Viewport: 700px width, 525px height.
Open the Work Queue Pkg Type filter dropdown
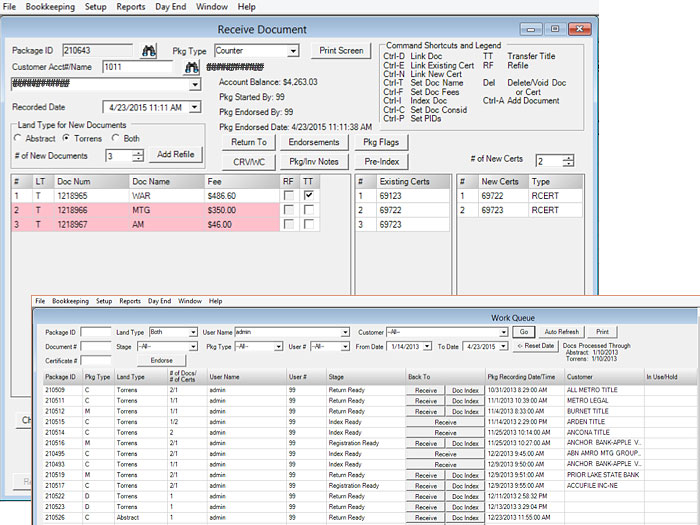click(x=279, y=346)
